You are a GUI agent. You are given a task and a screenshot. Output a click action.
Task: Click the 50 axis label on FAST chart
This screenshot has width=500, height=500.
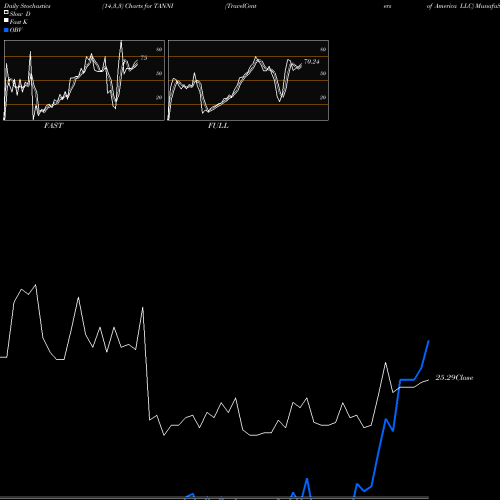point(159,73)
